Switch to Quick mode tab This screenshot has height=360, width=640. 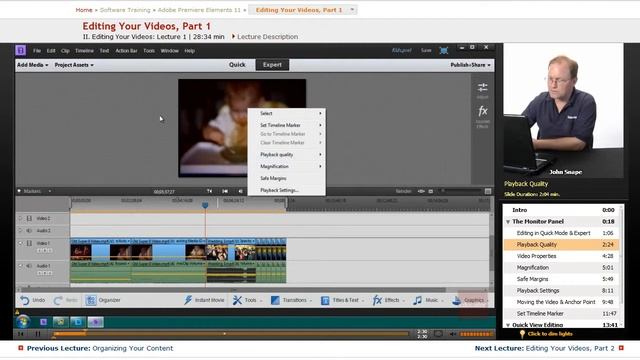[x=237, y=65]
